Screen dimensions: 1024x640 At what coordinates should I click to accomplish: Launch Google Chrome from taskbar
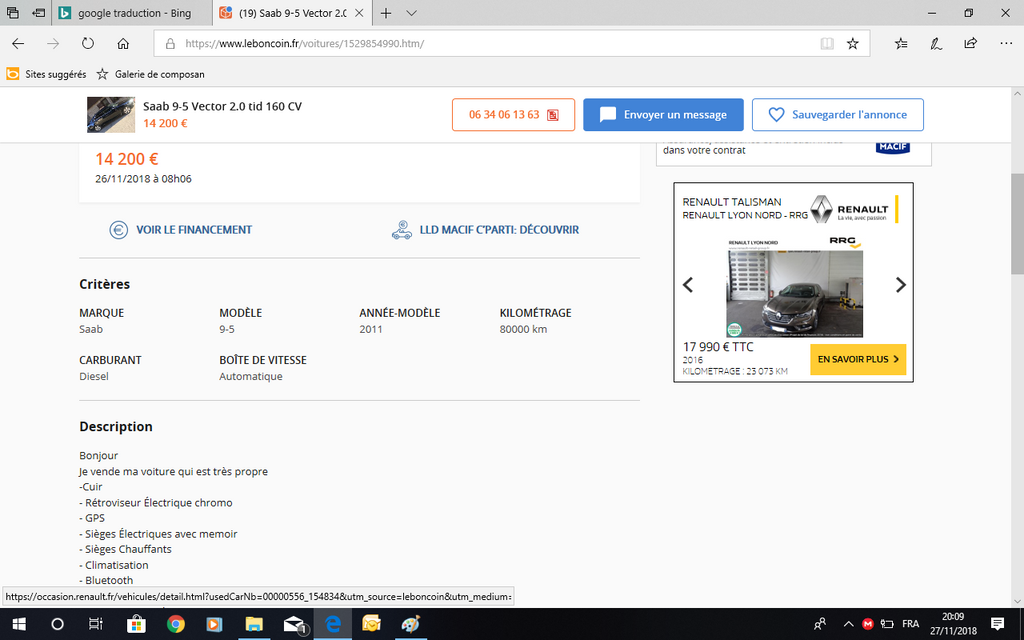[175, 624]
